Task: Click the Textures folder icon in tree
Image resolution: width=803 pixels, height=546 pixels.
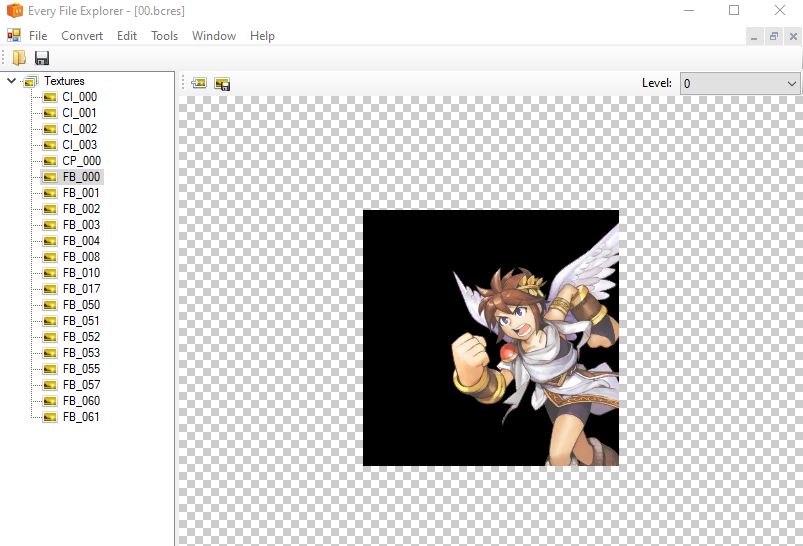Action: pyautogui.click(x=31, y=81)
